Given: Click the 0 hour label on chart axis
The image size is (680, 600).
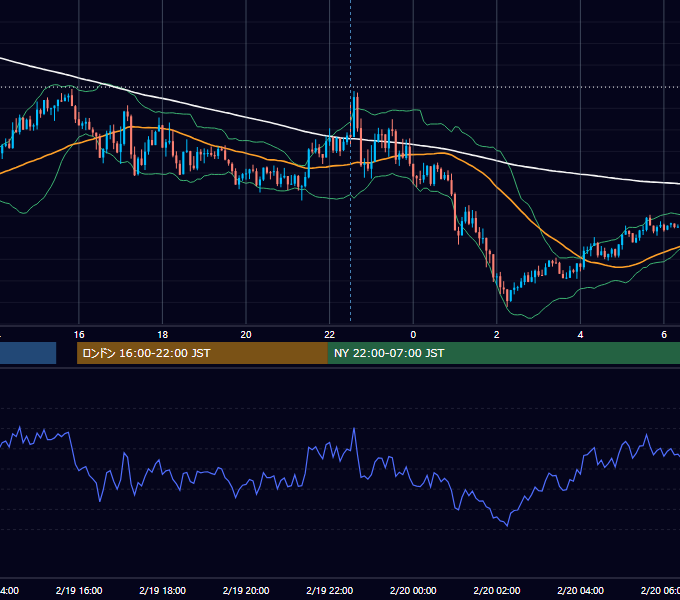Looking at the screenshot, I should (x=413, y=335).
